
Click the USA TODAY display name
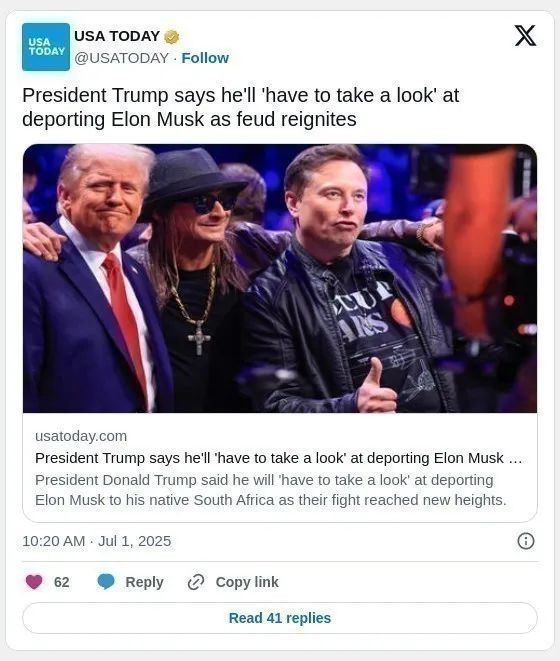tap(117, 36)
